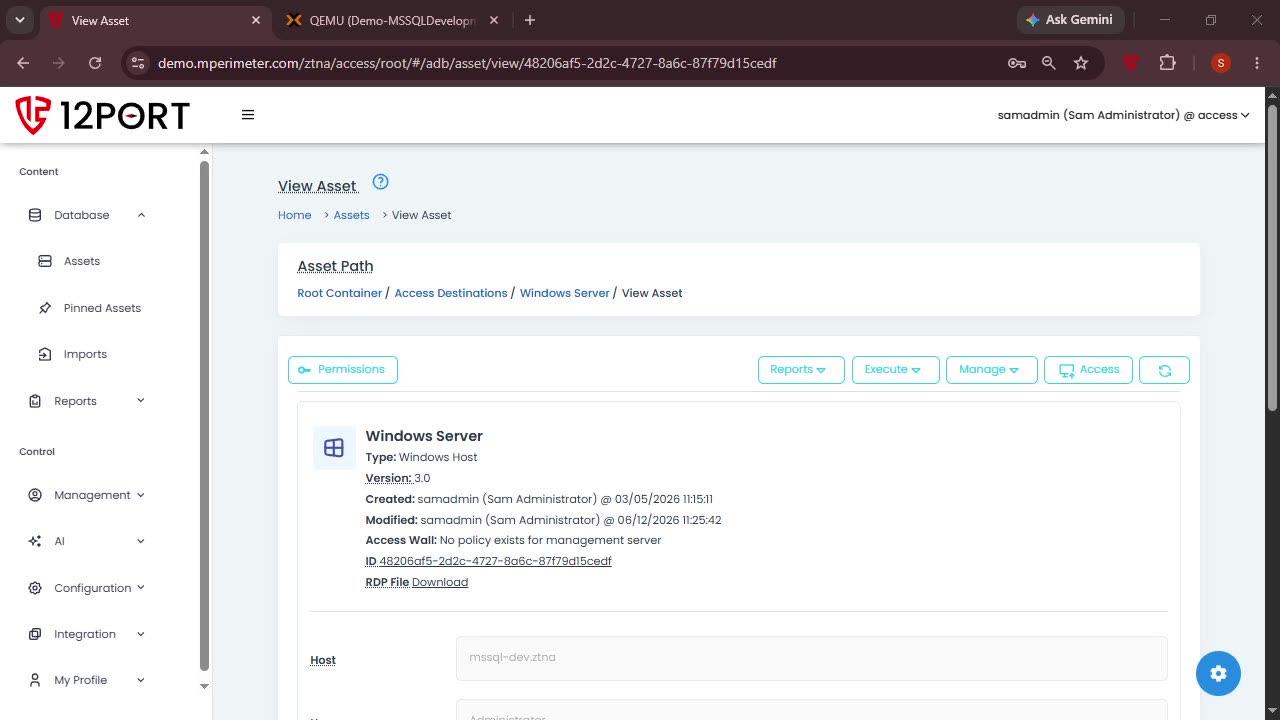Viewport: 1280px width, 720px height.
Task: Click the red shield extension icon
Action: [1131, 63]
